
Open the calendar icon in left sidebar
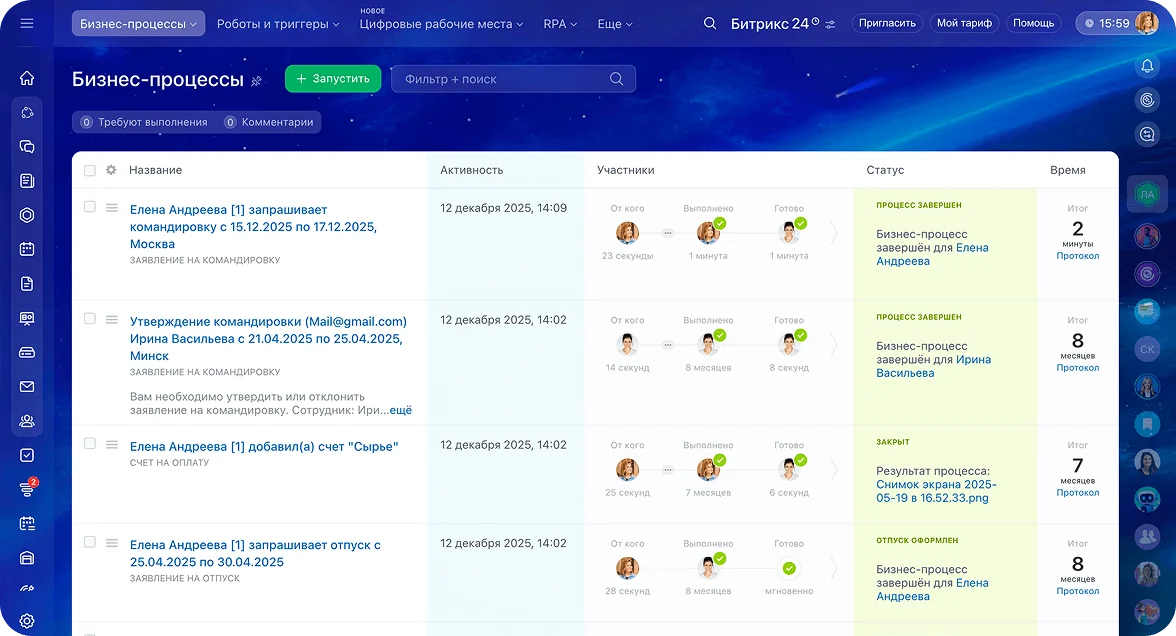coord(27,249)
